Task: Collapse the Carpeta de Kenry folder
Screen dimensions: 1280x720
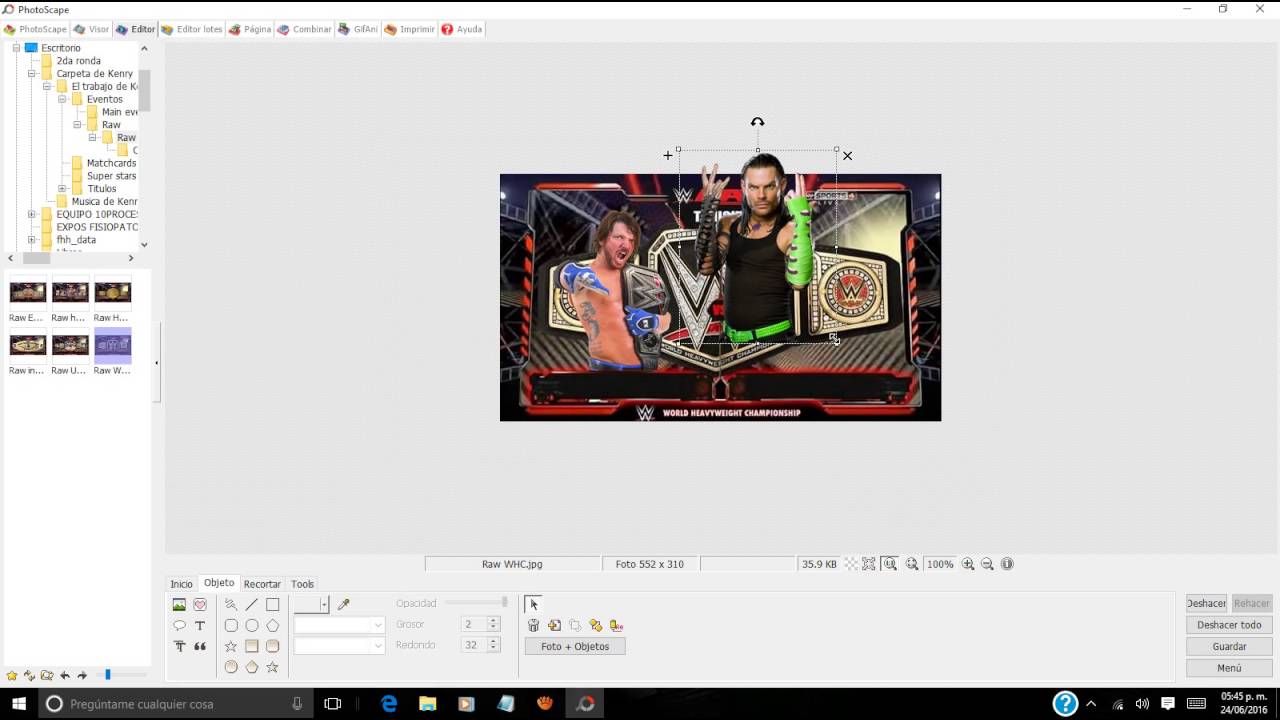Action: [x=32, y=74]
